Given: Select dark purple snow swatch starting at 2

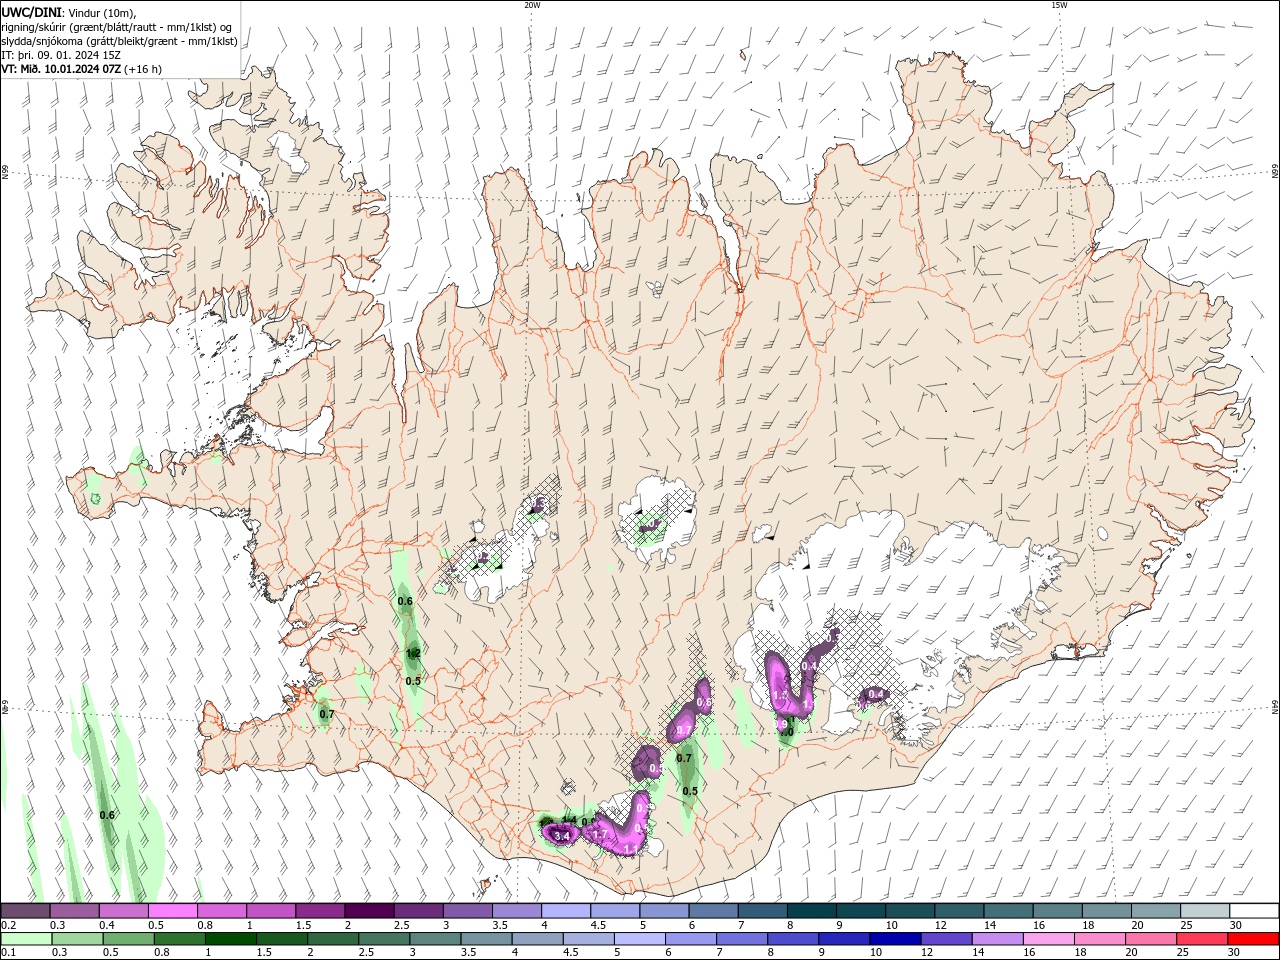Looking at the screenshot, I should click(x=369, y=911).
